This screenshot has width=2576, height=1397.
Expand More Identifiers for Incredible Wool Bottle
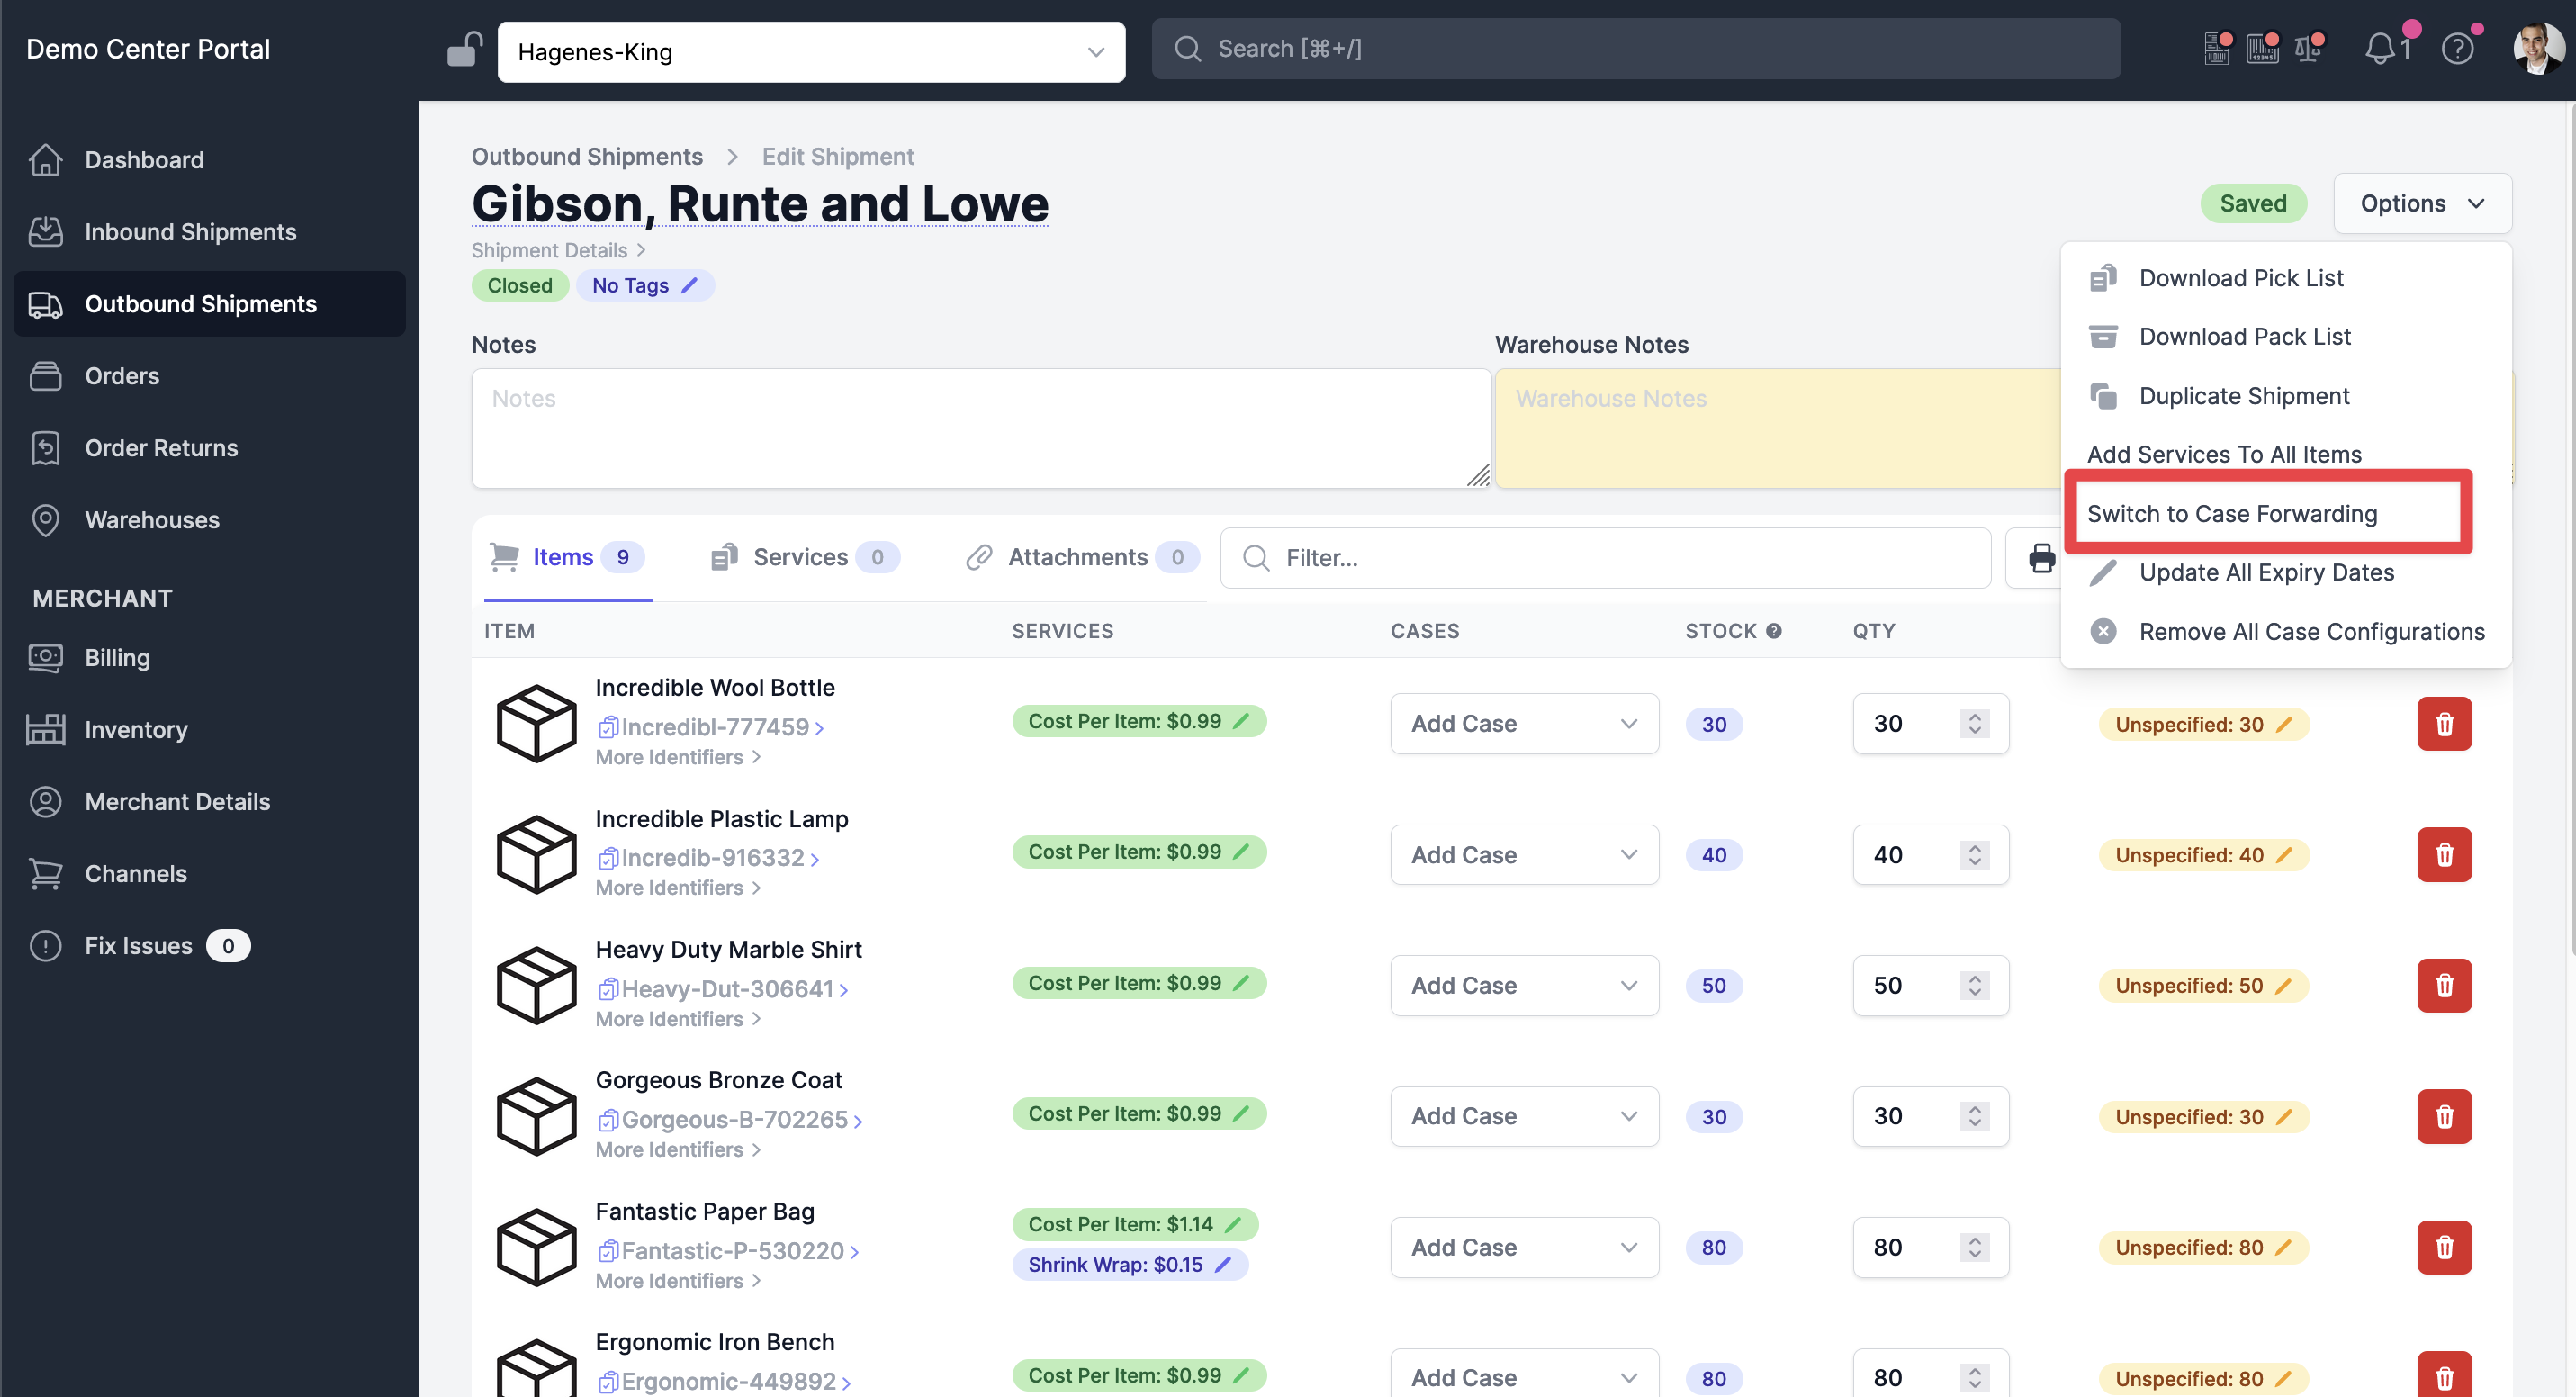[678, 758]
